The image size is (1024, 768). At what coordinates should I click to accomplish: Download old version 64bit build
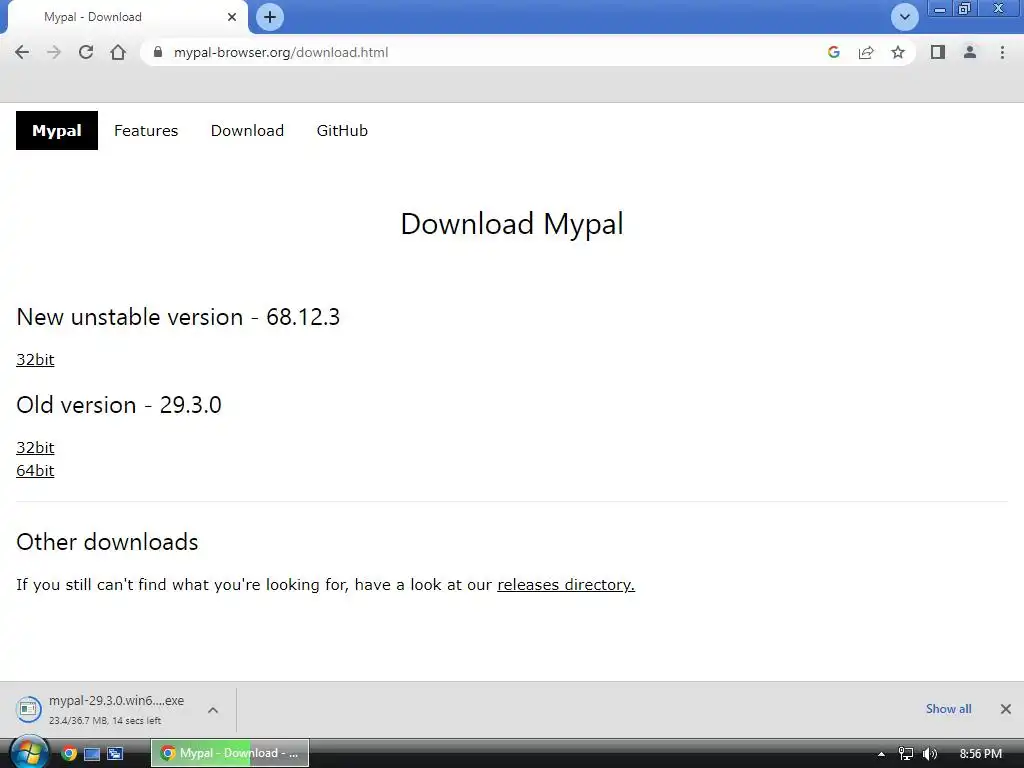(35, 471)
